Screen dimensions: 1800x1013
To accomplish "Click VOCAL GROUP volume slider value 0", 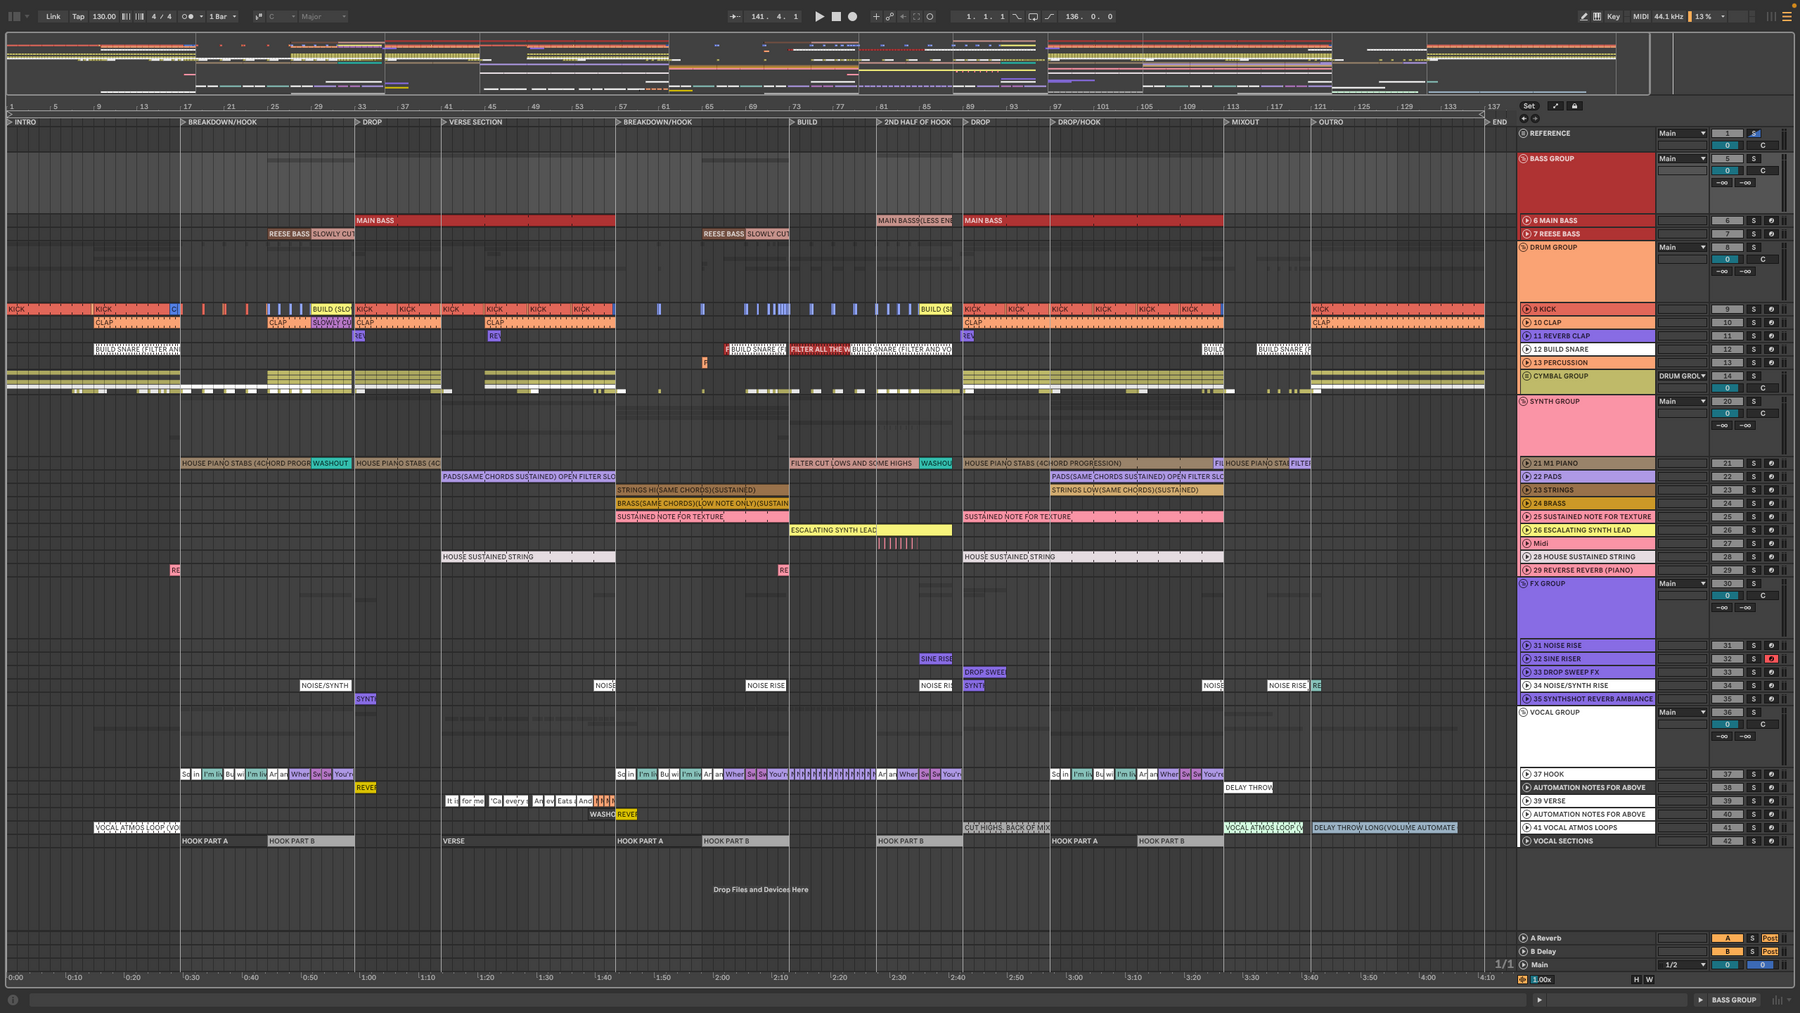I will coord(1727,724).
